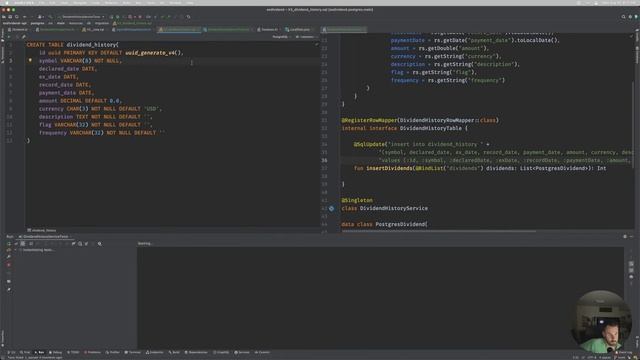
Task: Hide the Run panel with minimize icon
Action: 631,236
